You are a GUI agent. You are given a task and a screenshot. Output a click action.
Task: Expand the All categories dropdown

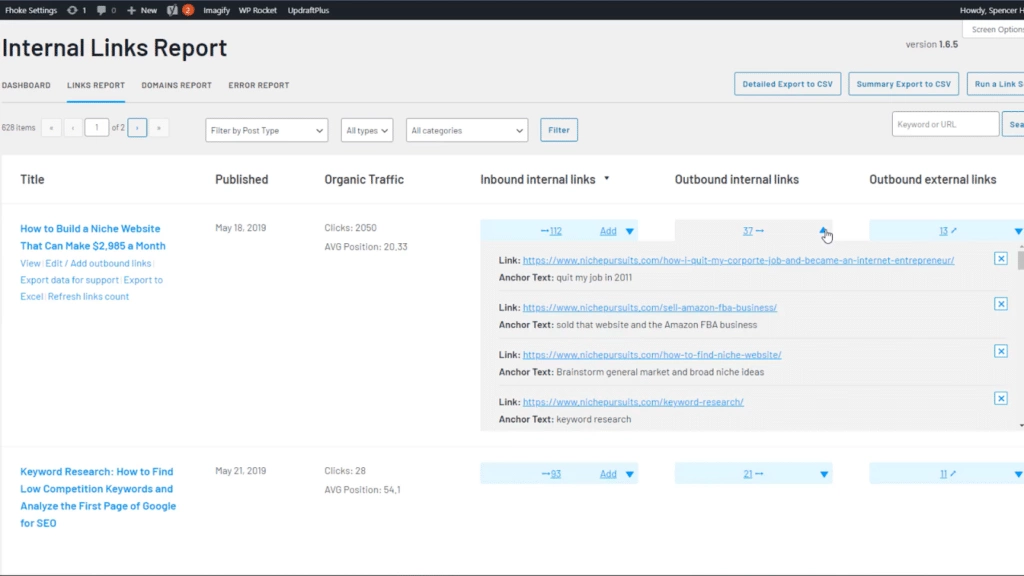[466, 130]
